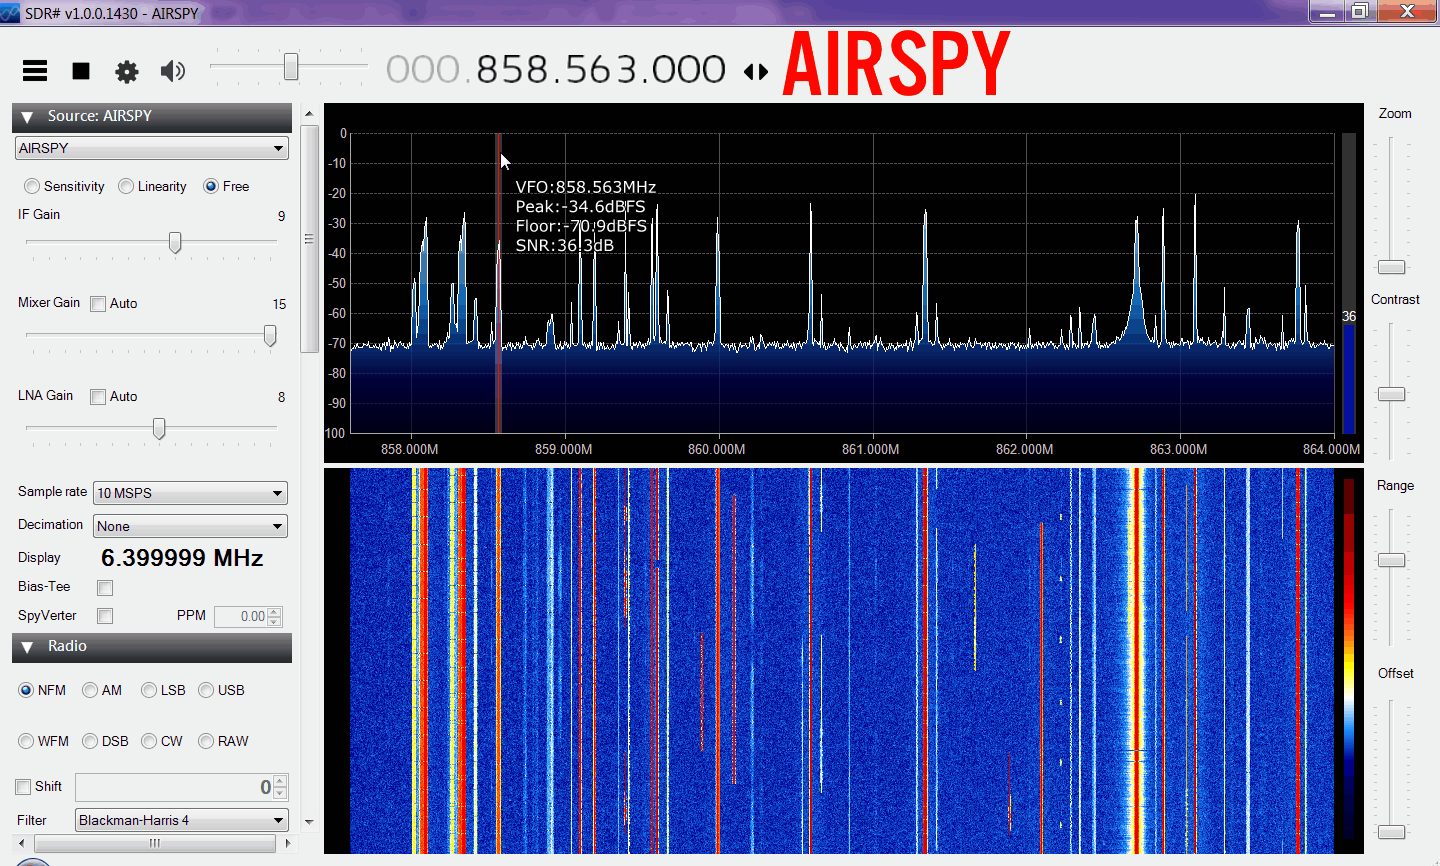Open the AIRSPY source device dropdown
The image size is (1440, 866).
152,148
